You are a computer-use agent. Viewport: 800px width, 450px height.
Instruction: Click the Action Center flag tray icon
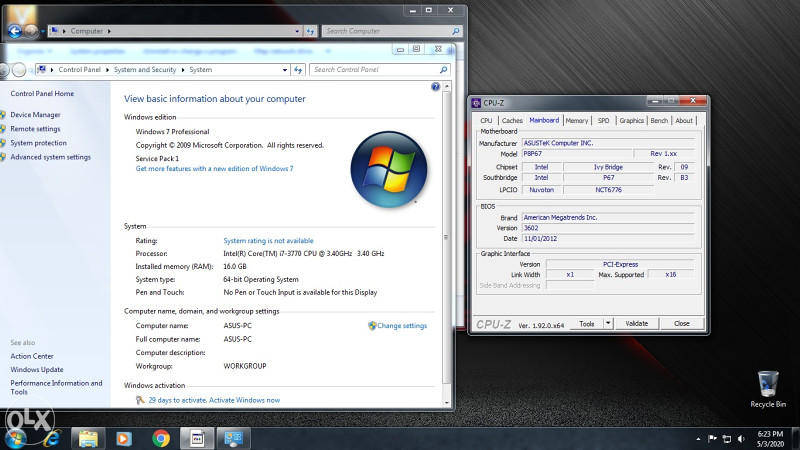pyautogui.click(x=713, y=439)
